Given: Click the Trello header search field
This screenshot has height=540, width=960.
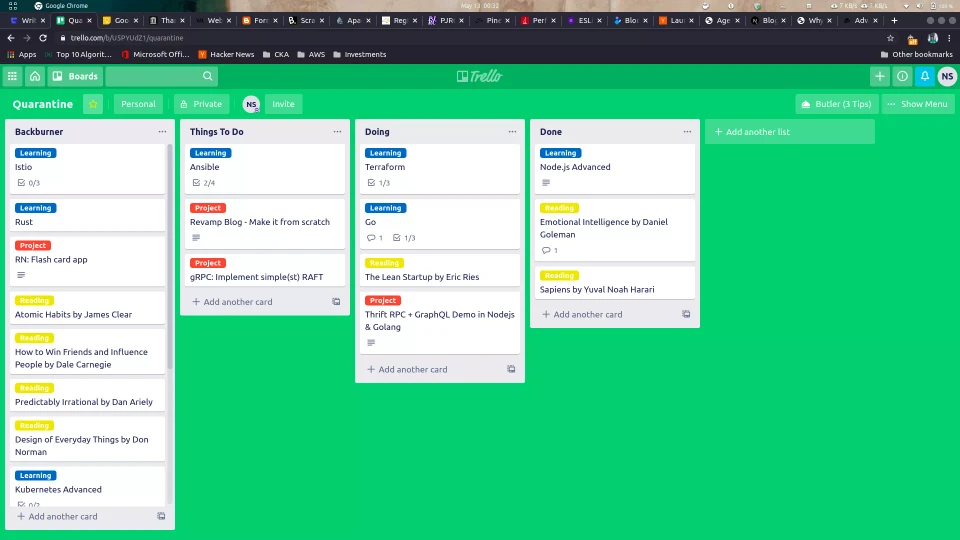Looking at the screenshot, I should tap(162, 77).
